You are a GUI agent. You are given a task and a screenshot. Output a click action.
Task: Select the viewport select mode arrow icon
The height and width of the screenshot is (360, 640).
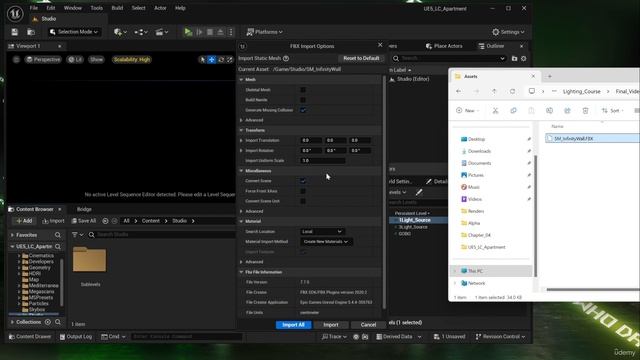tap(202, 60)
